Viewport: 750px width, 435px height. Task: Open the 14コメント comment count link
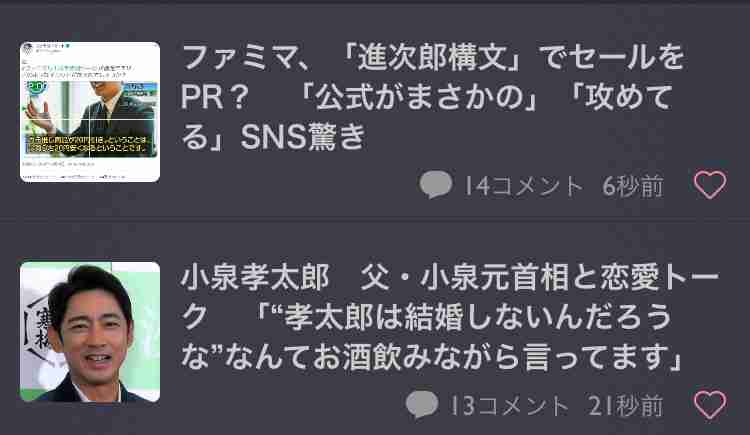(x=524, y=186)
